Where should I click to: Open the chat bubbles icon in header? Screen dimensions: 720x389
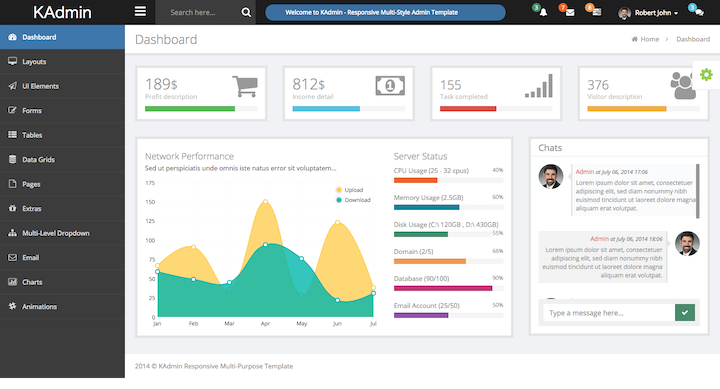(x=699, y=12)
